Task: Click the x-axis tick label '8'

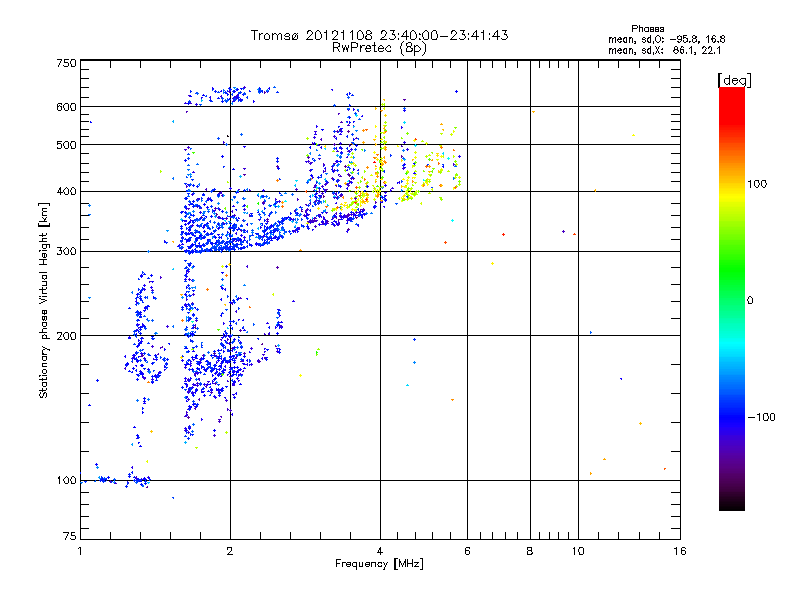Action: click(530, 551)
